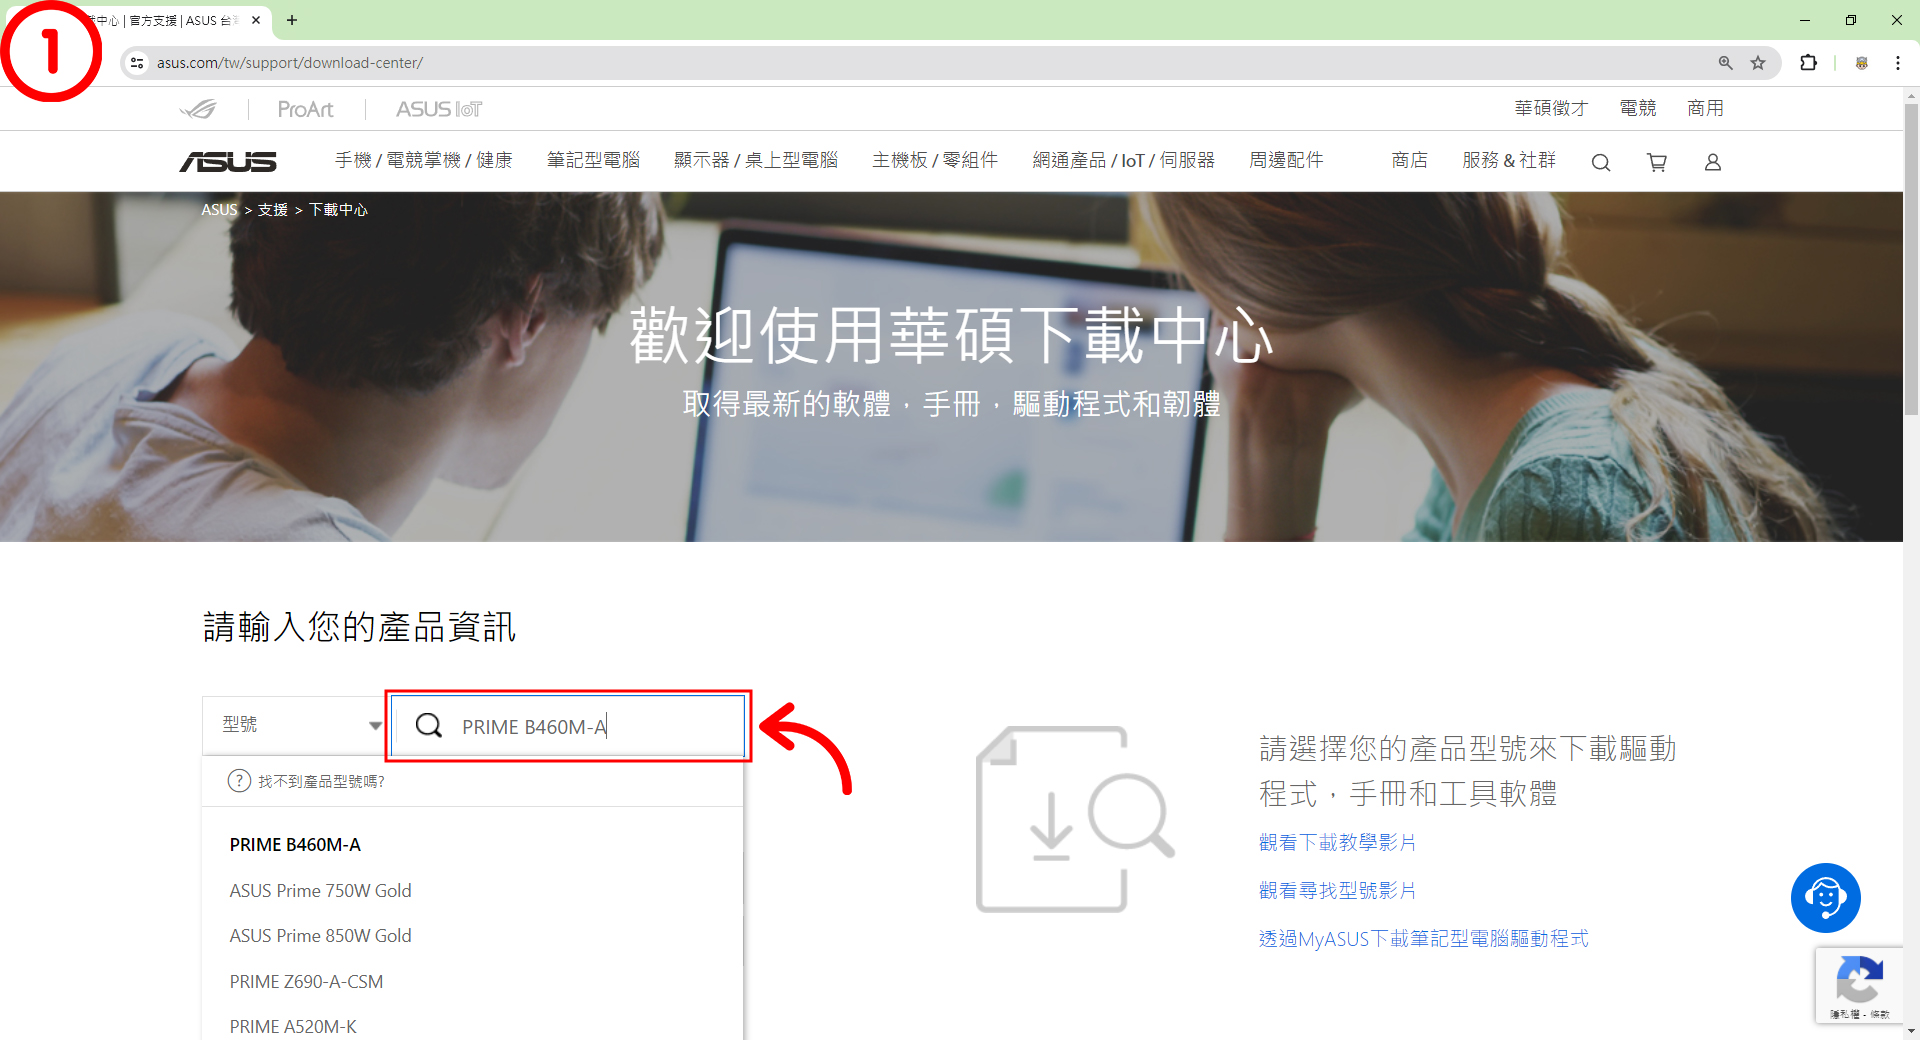The width and height of the screenshot is (1920, 1040).
Task: Click 商用 top link
Action: 1705,108
